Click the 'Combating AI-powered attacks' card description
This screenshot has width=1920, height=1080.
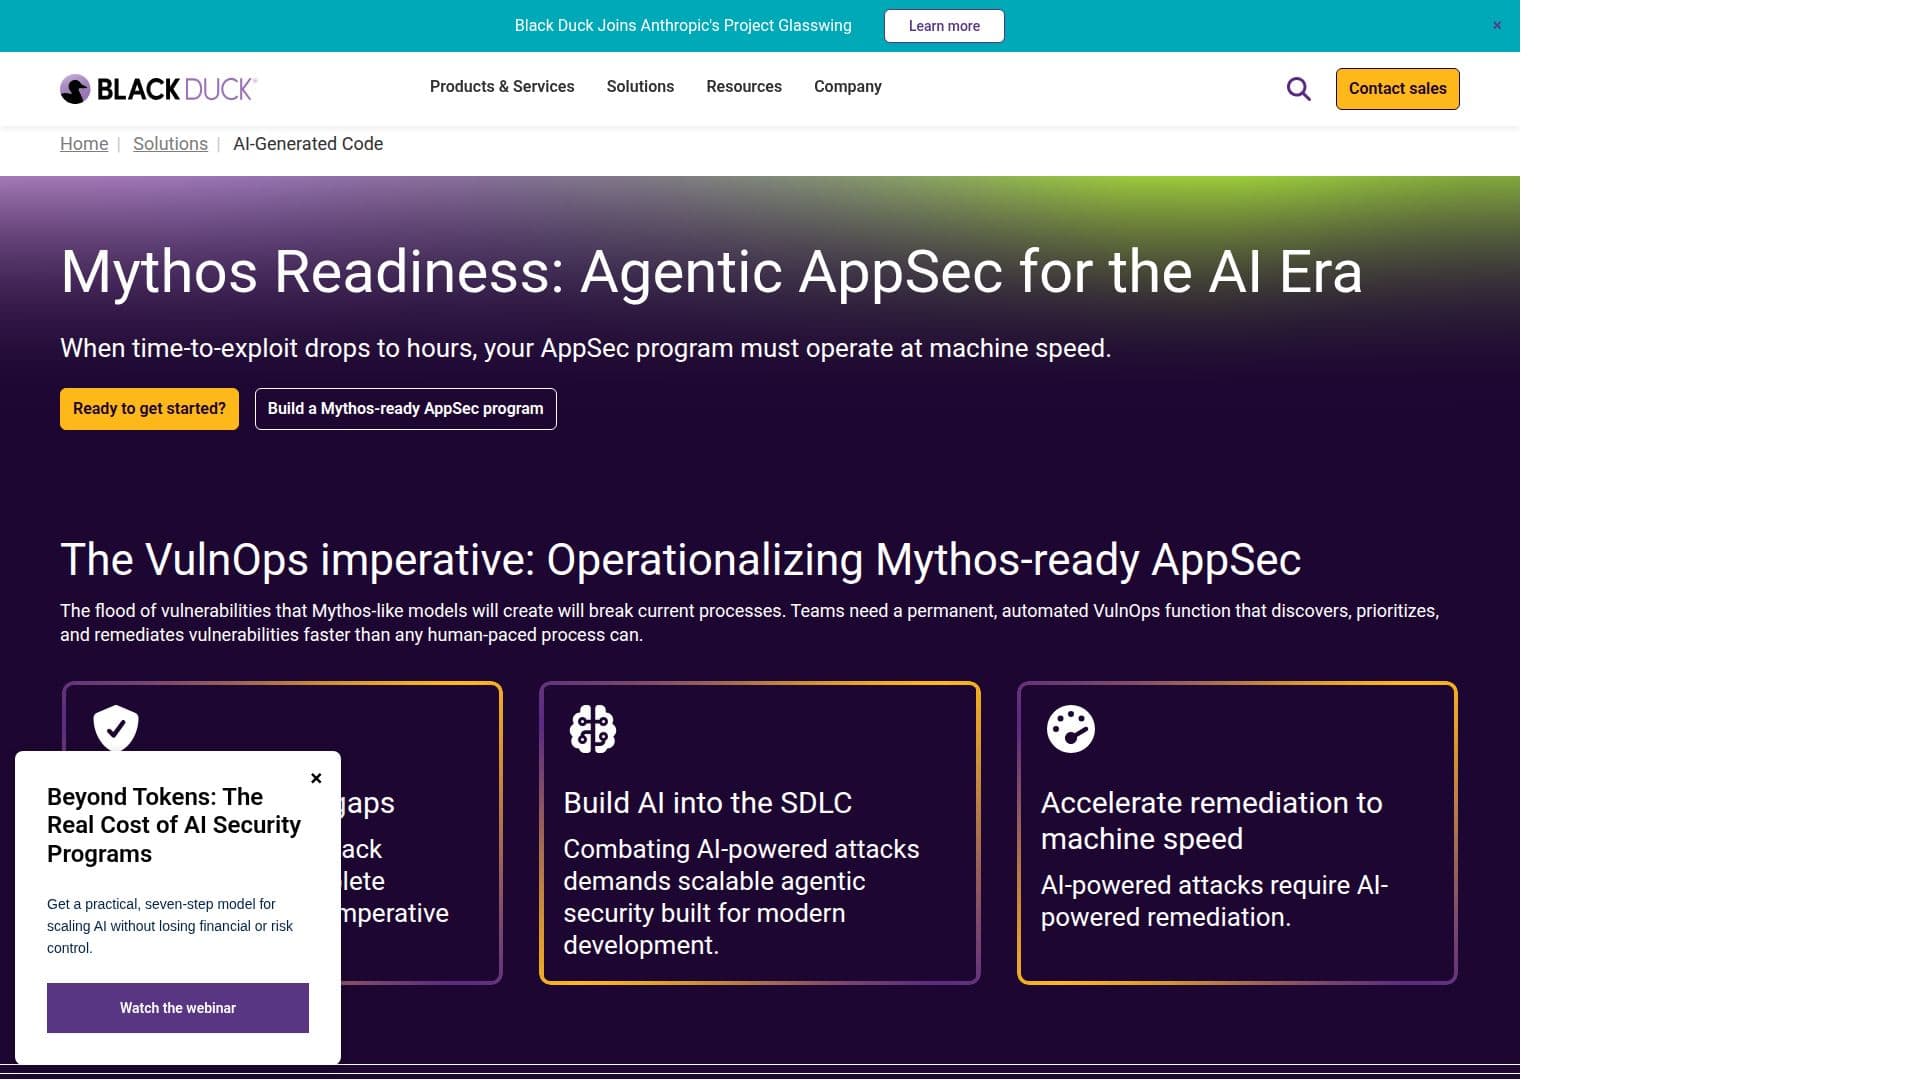click(741, 897)
